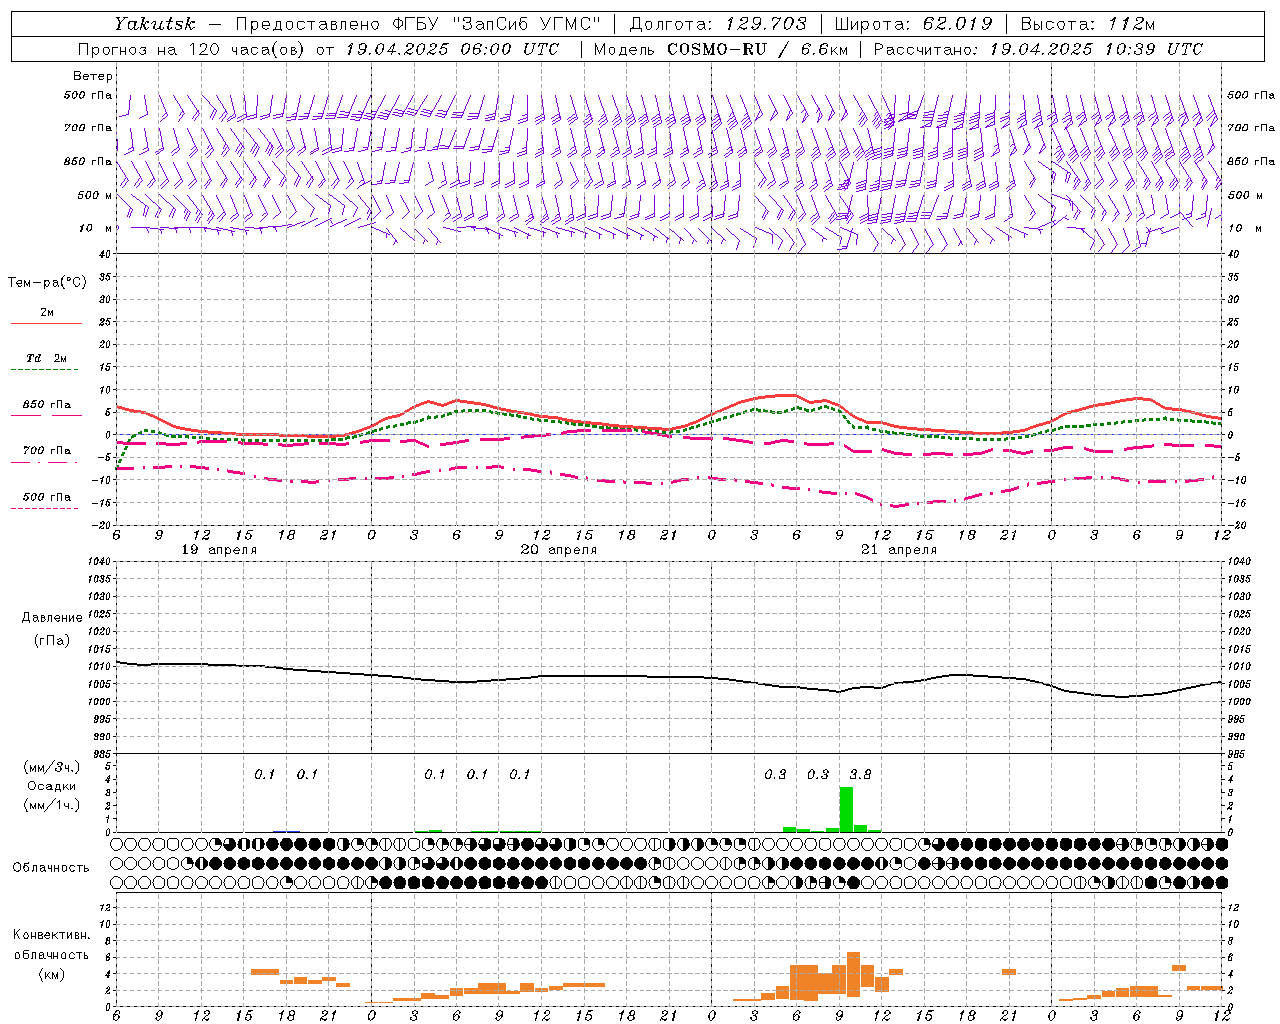The width and height of the screenshot is (1280, 1024).
Task: Click the 'Рассчитано: 19.04.2025 10:39 UTC' text
Action: tap(1038, 49)
